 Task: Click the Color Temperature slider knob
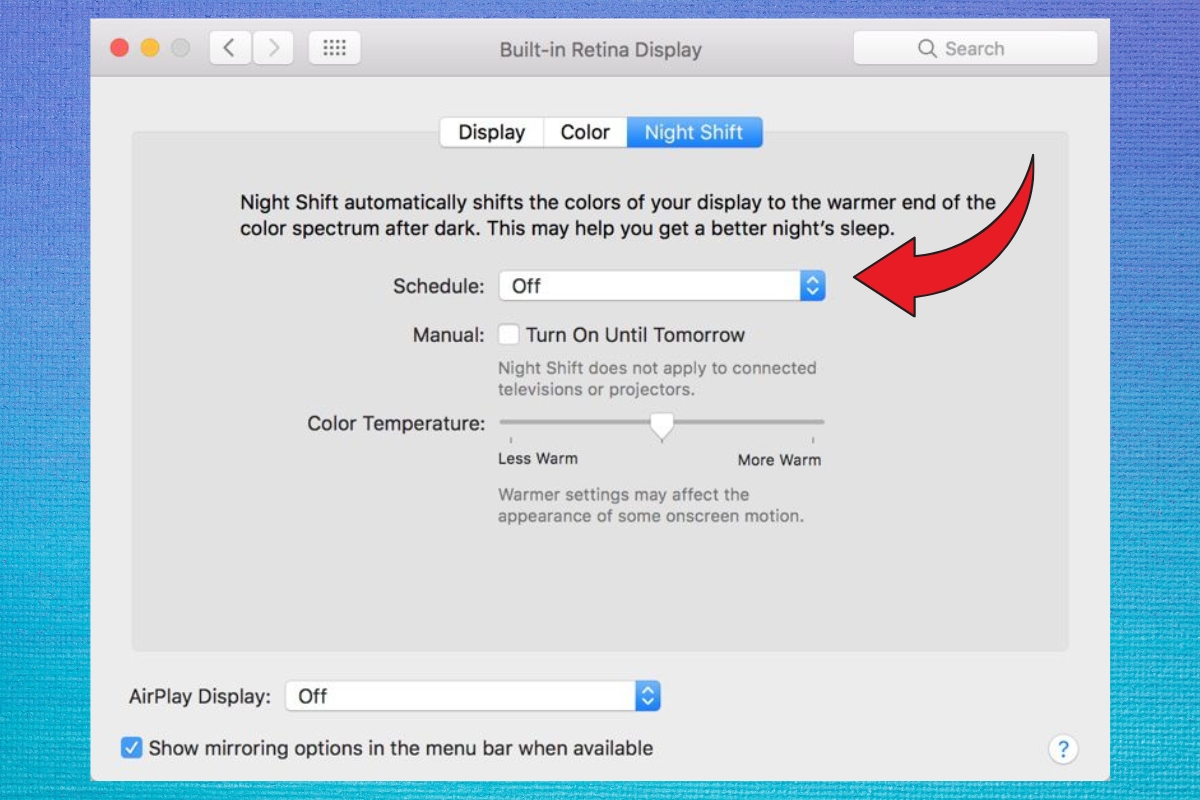(x=661, y=425)
